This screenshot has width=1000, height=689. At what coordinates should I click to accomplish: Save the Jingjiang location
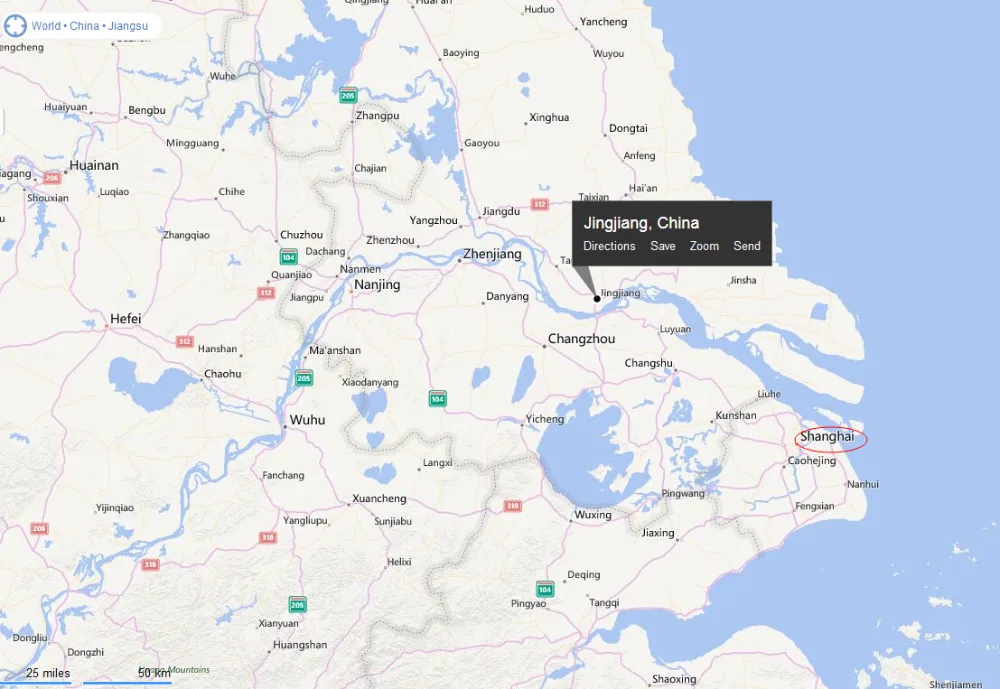click(663, 246)
